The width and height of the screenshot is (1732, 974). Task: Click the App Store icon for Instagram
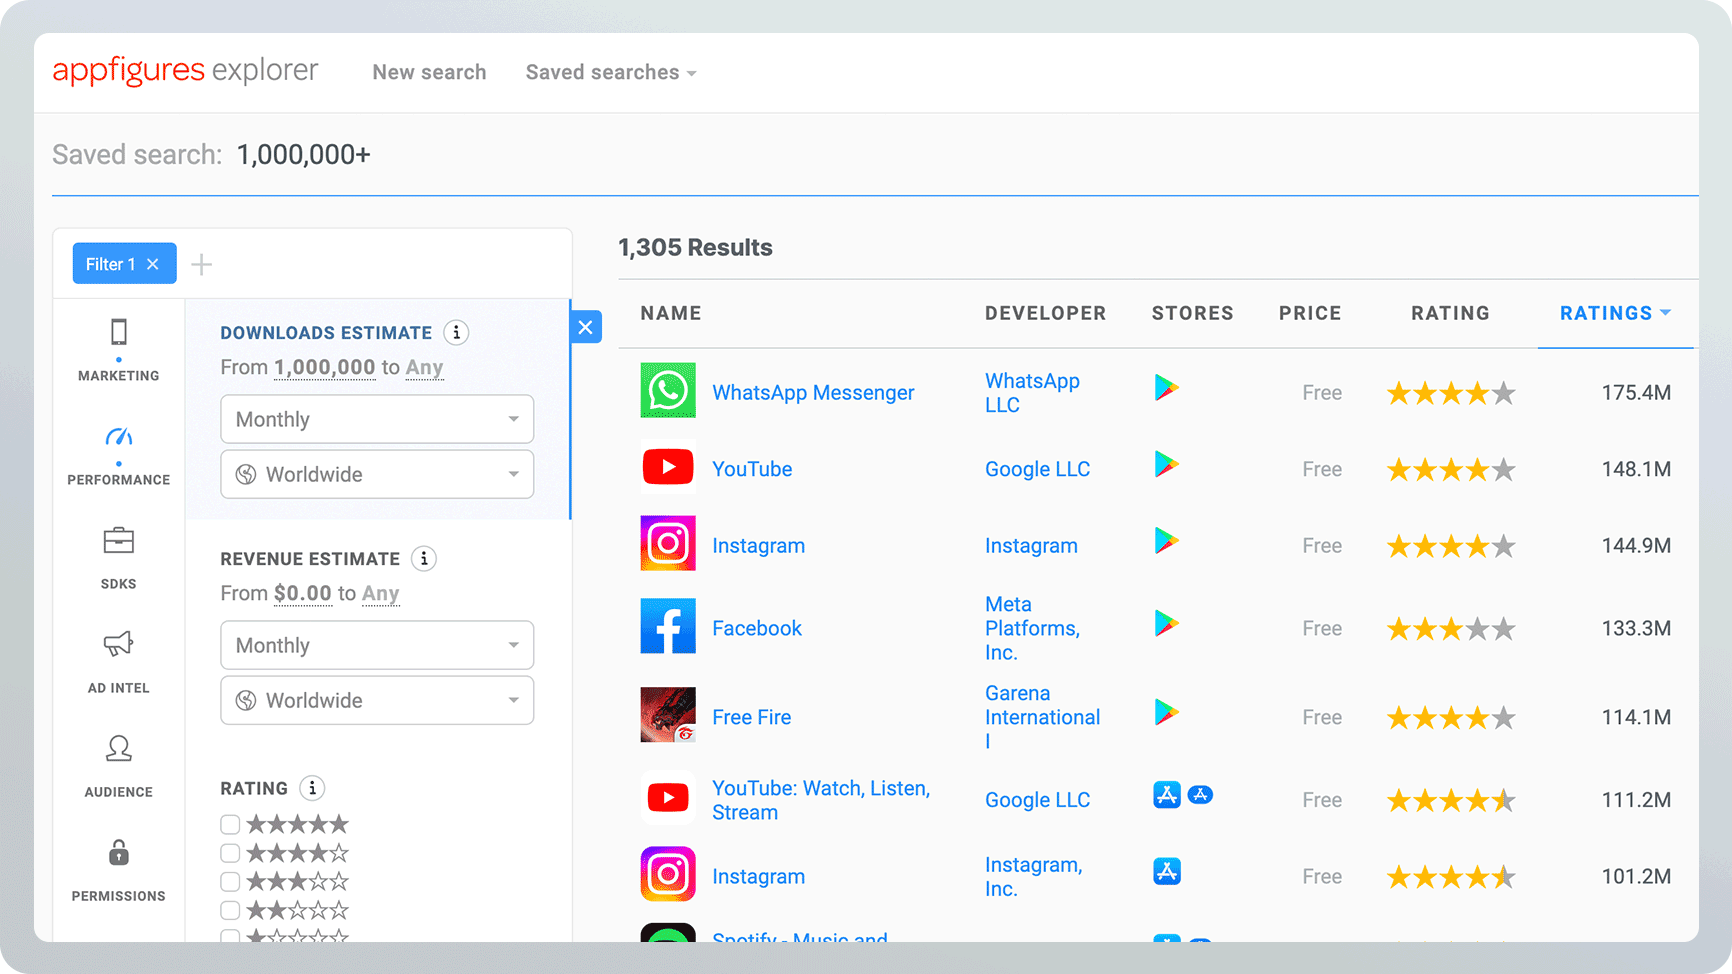1166,871
